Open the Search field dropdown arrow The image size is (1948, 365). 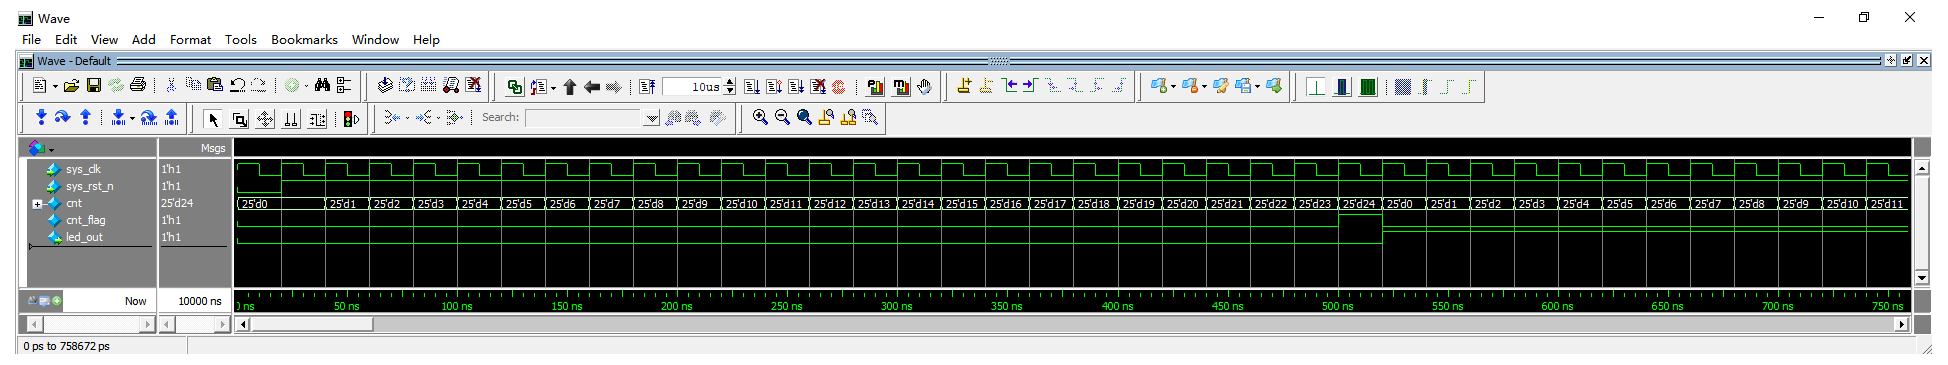point(652,118)
